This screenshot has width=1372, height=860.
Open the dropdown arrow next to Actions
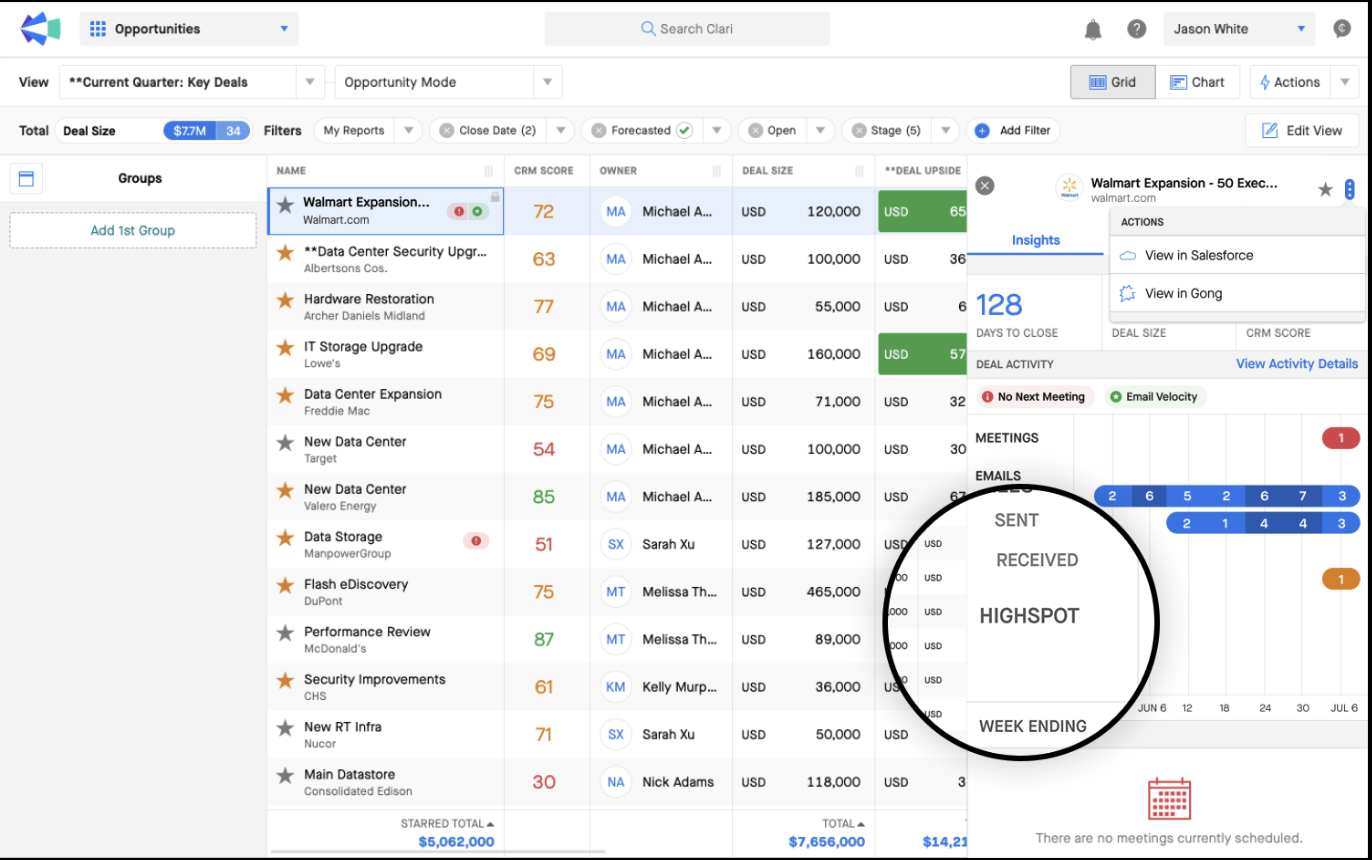tap(1345, 82)
